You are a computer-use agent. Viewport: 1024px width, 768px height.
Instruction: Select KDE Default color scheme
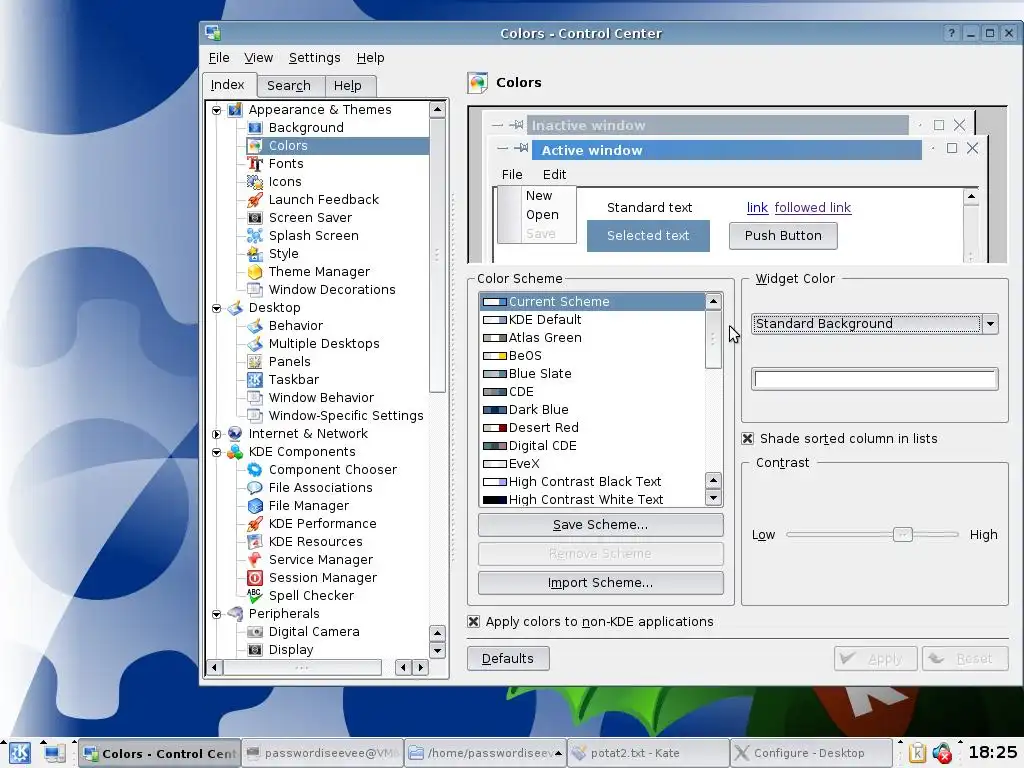(593, 319)
